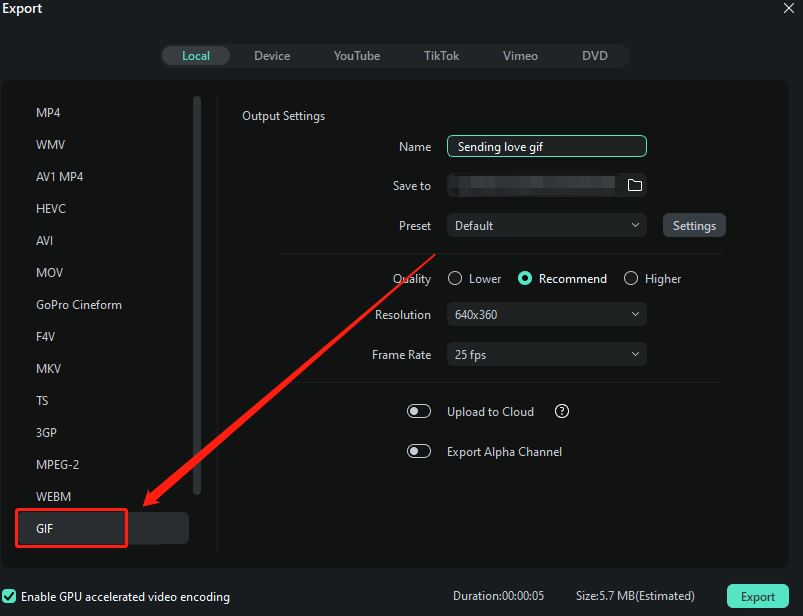Expand the Resolution dropdown showing 640x360
803x616 pixels.
click(546, 314)
